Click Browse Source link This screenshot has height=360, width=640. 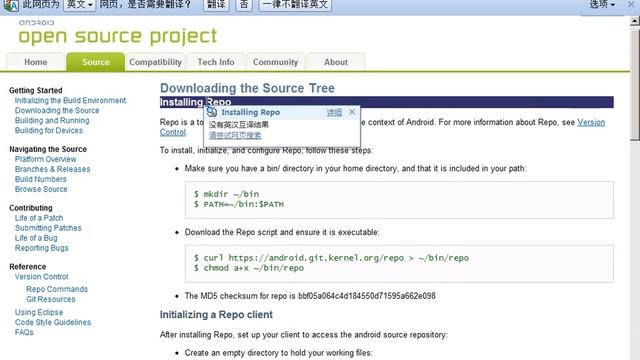tap(41, 189)
